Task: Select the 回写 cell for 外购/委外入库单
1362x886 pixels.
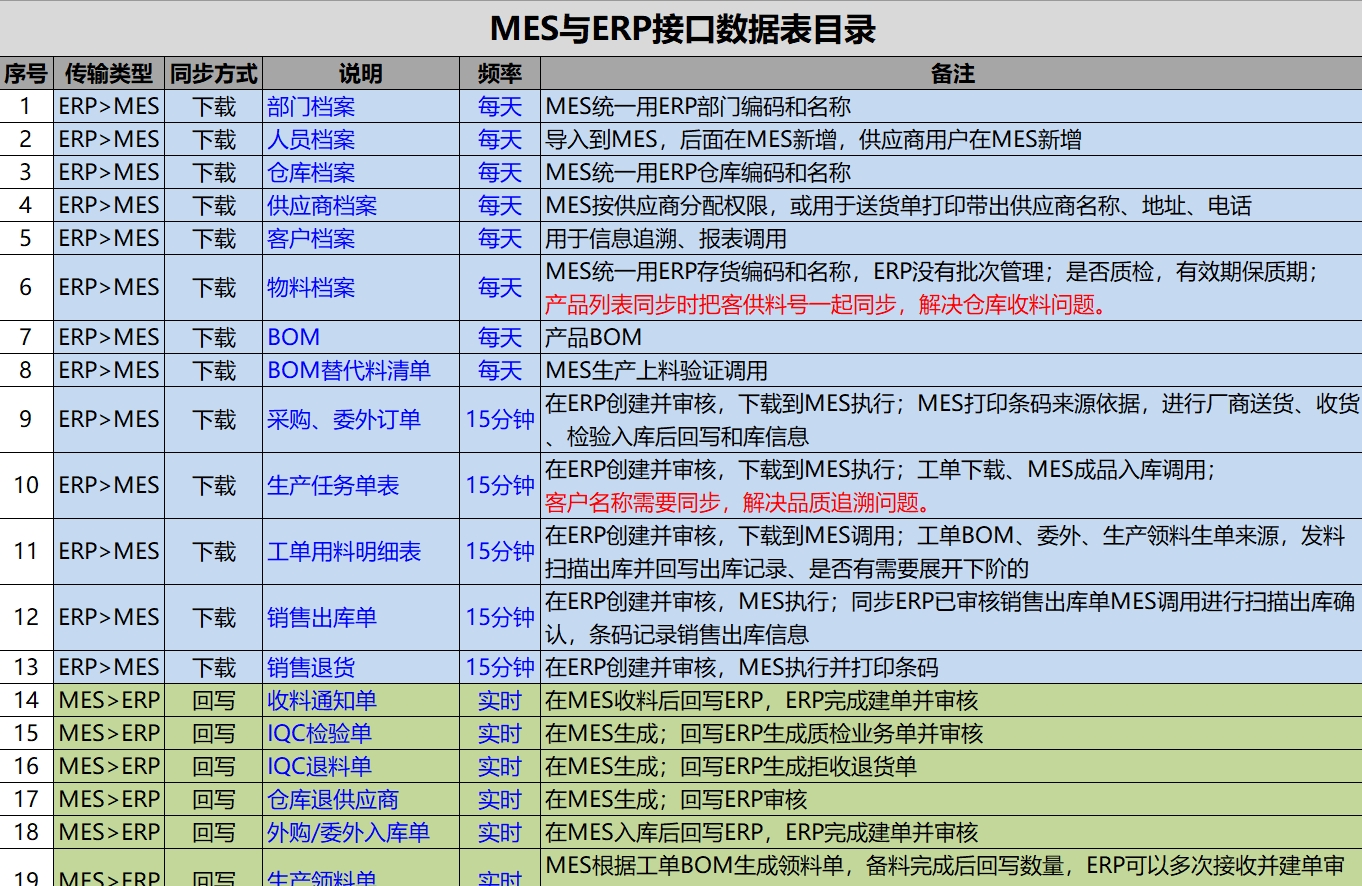Action: coord(213,832)
